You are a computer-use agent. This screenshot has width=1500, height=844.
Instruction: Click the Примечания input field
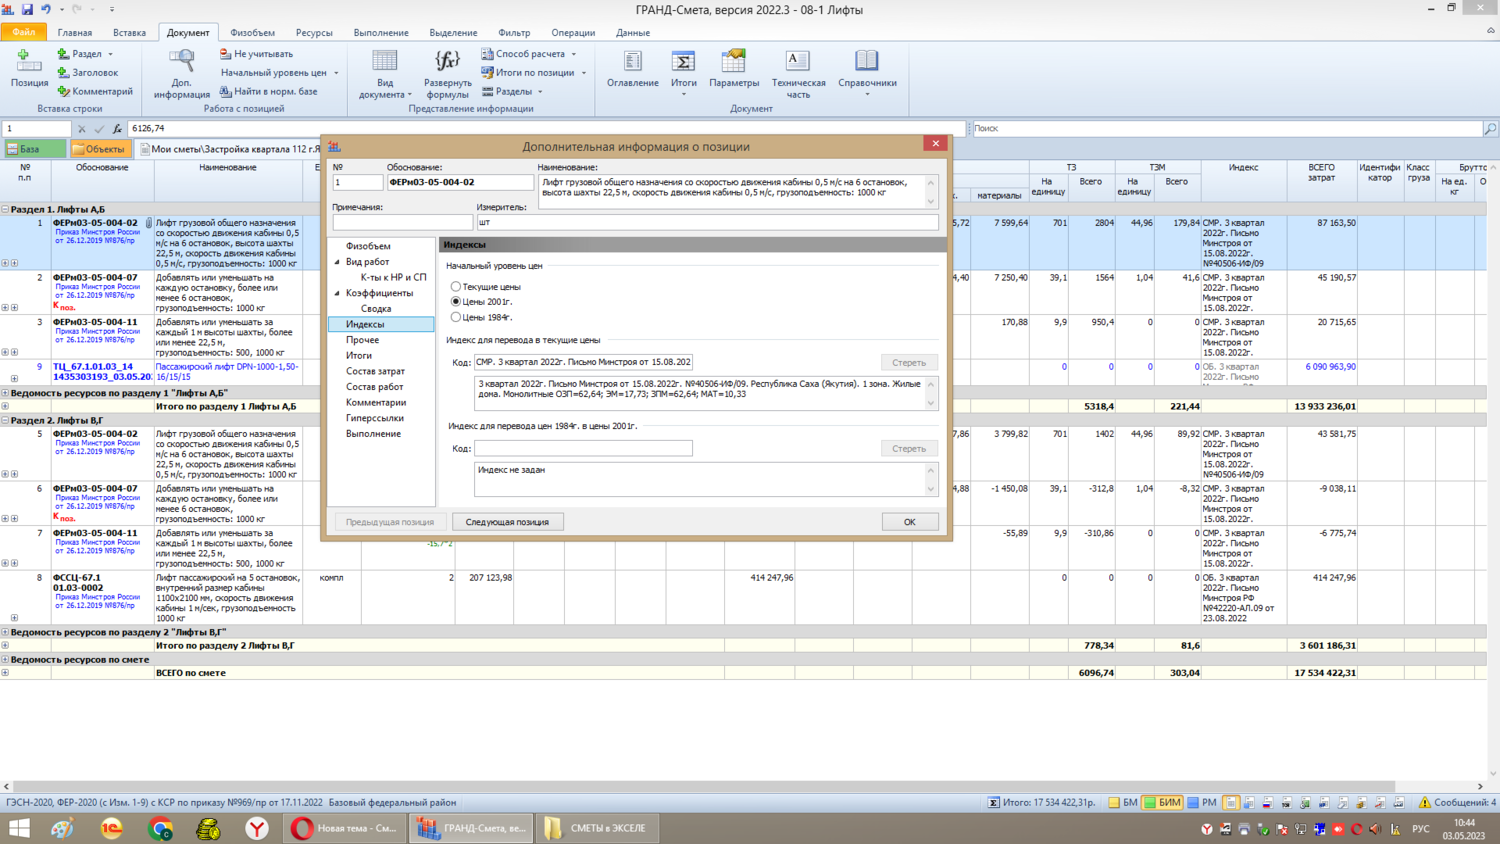[402, 222]
